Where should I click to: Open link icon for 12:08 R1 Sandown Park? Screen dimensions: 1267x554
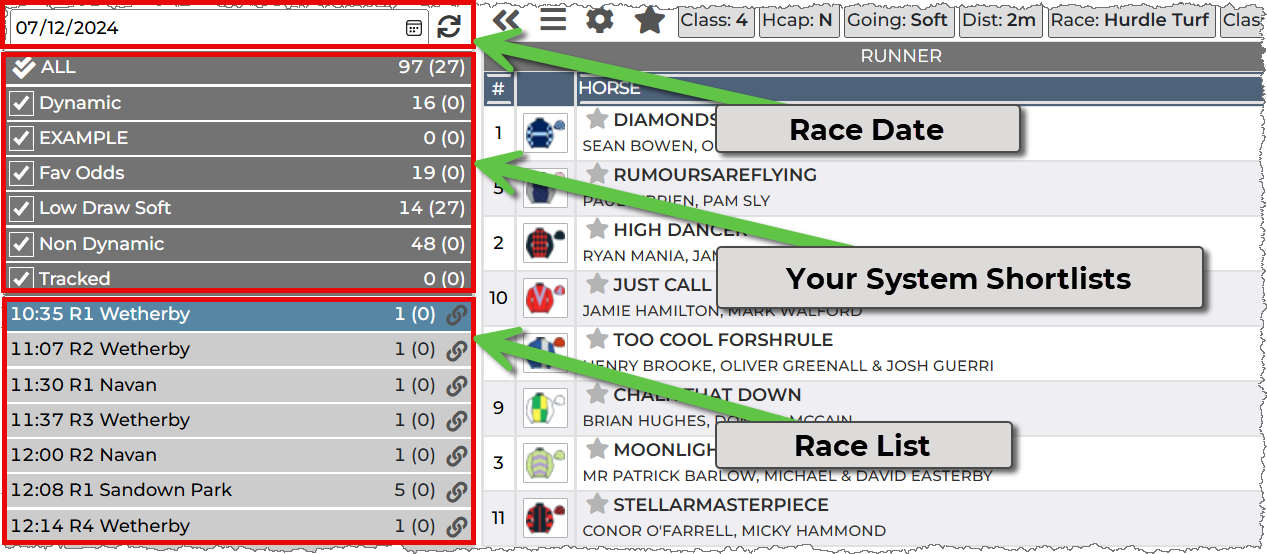pyautogui.click(x=457, y=491)
